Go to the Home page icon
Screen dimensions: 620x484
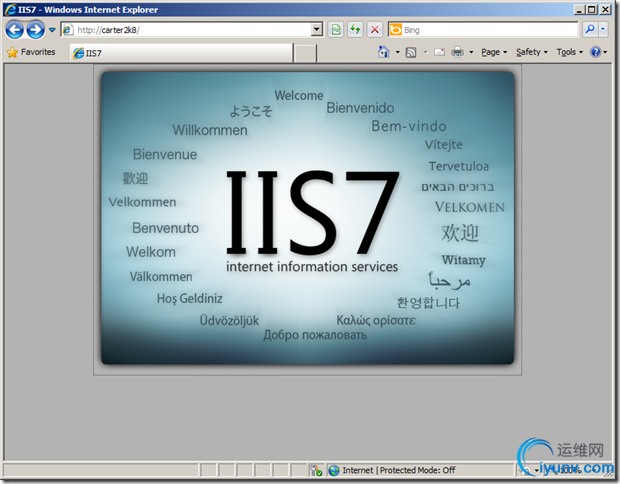pos(384,52)
